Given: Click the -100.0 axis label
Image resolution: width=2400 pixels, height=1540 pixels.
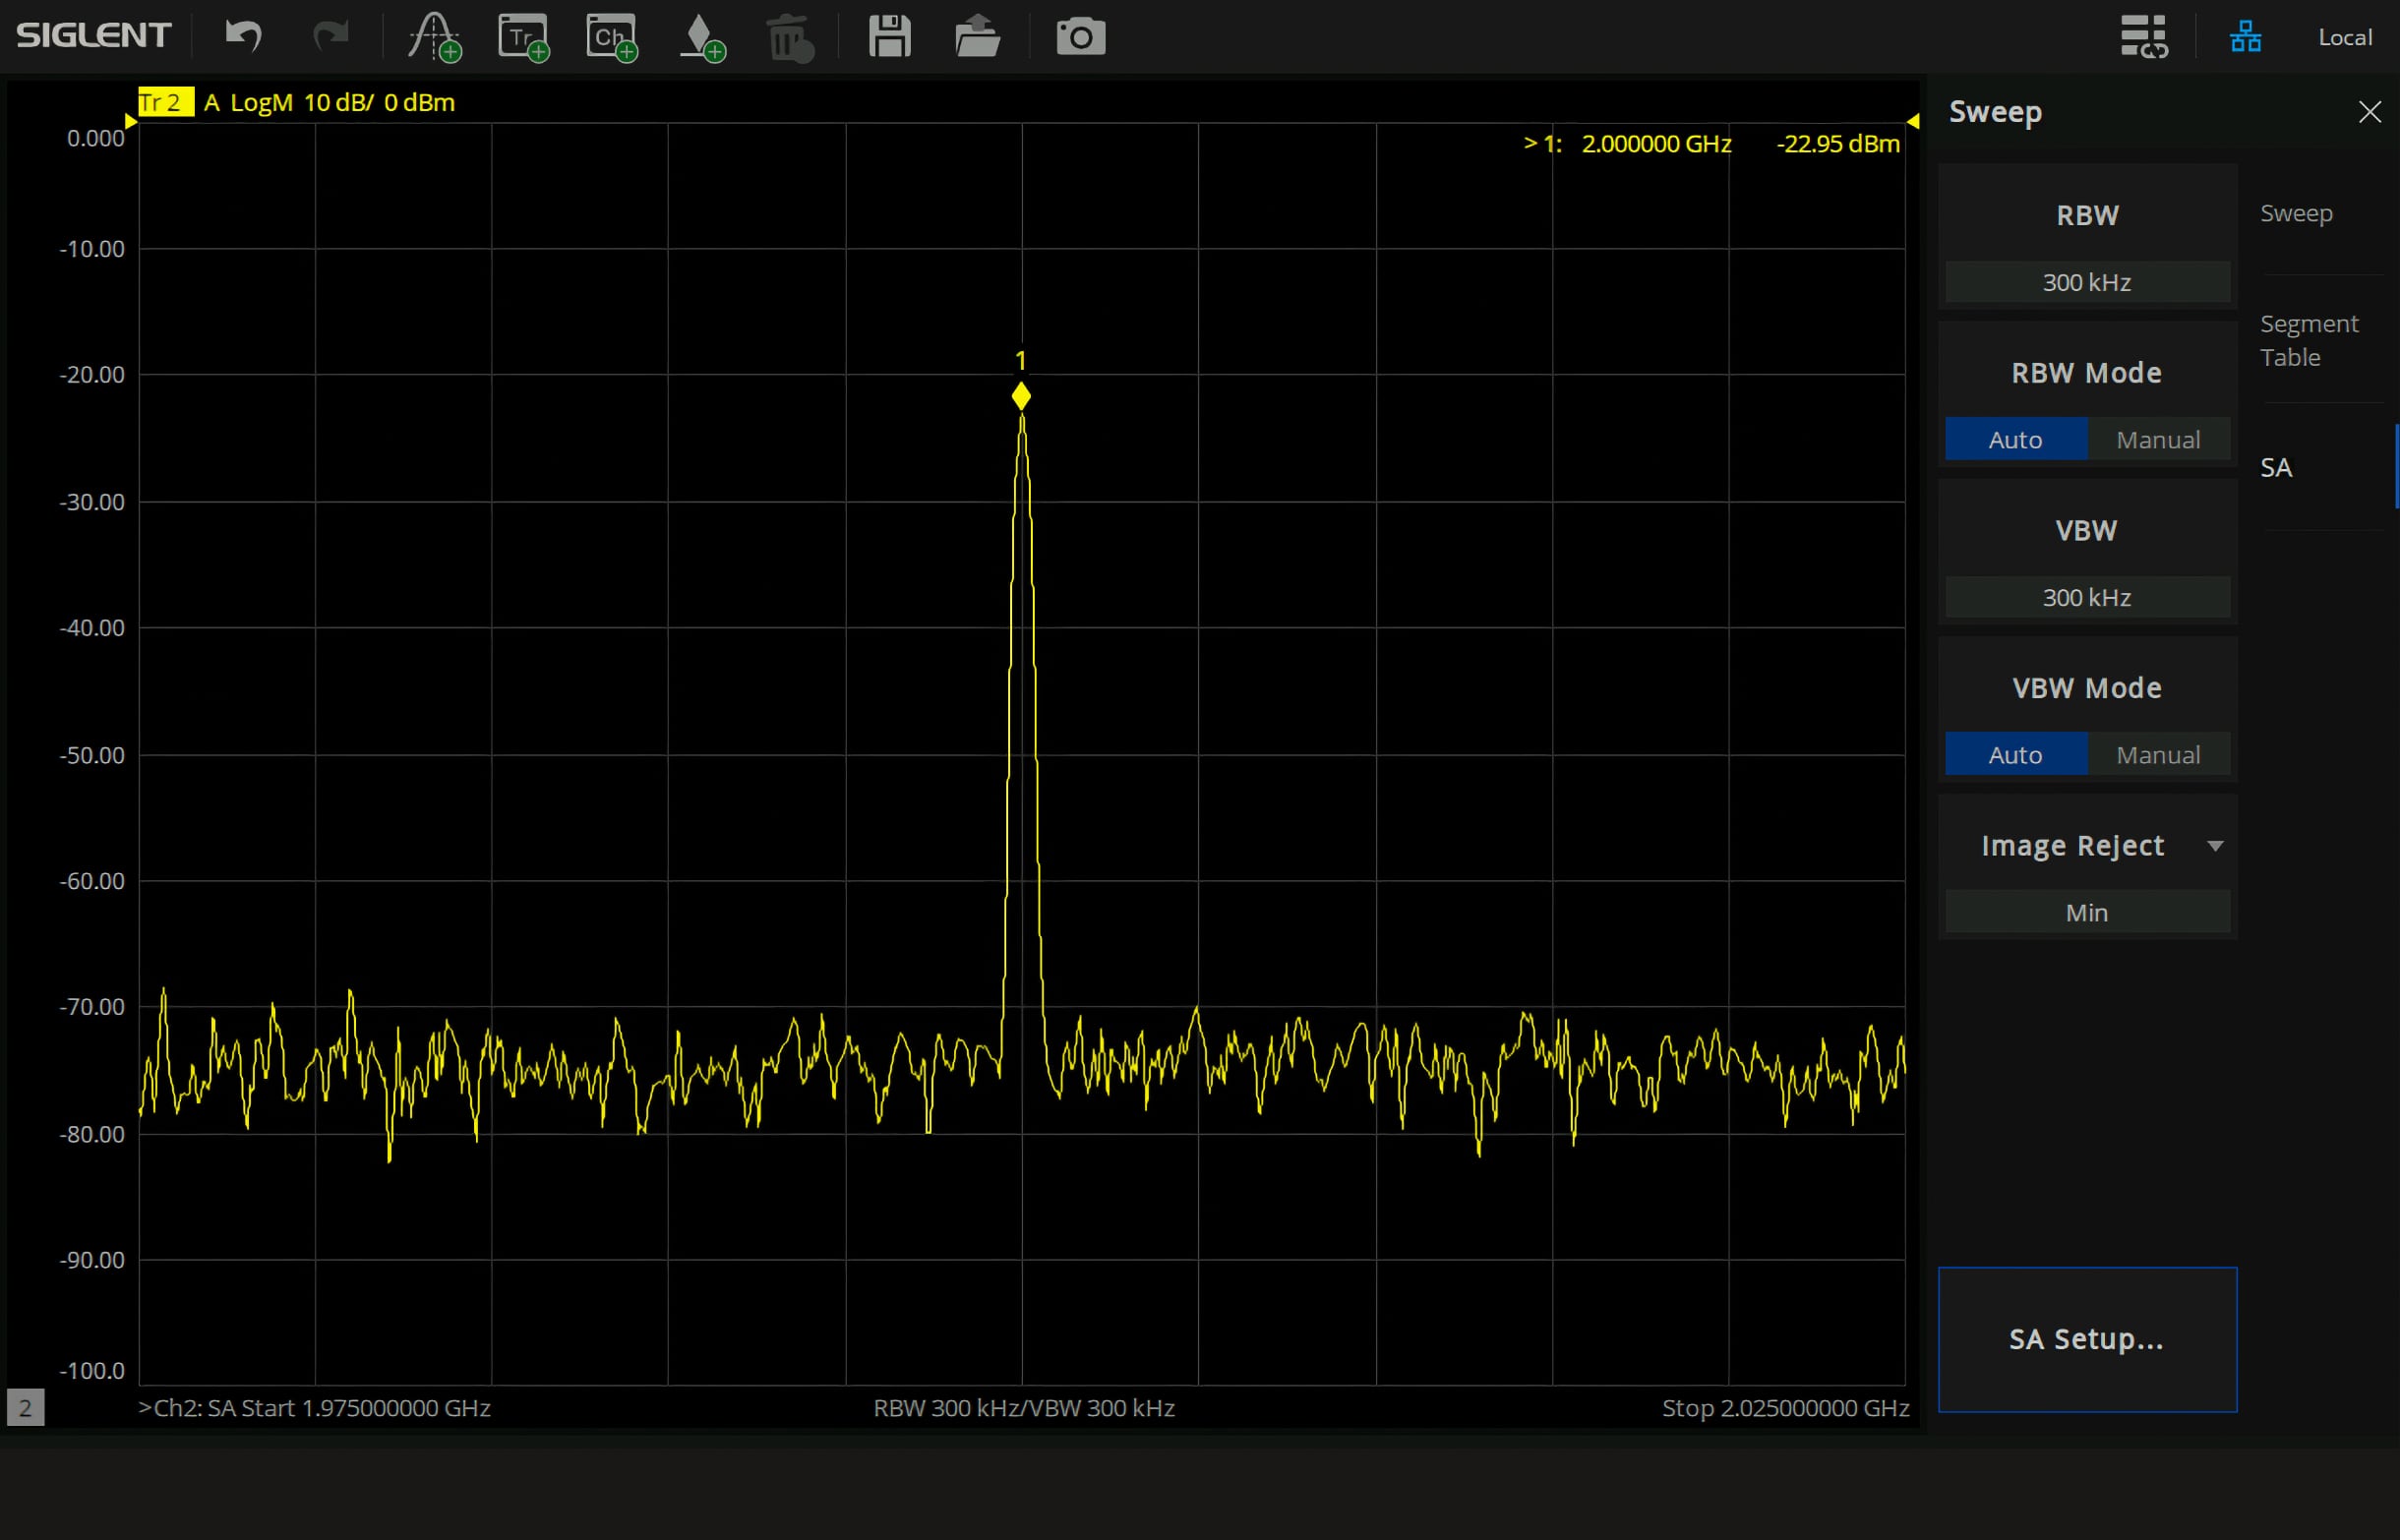Looking at the screenshot, I should (x=91, y=1370).
